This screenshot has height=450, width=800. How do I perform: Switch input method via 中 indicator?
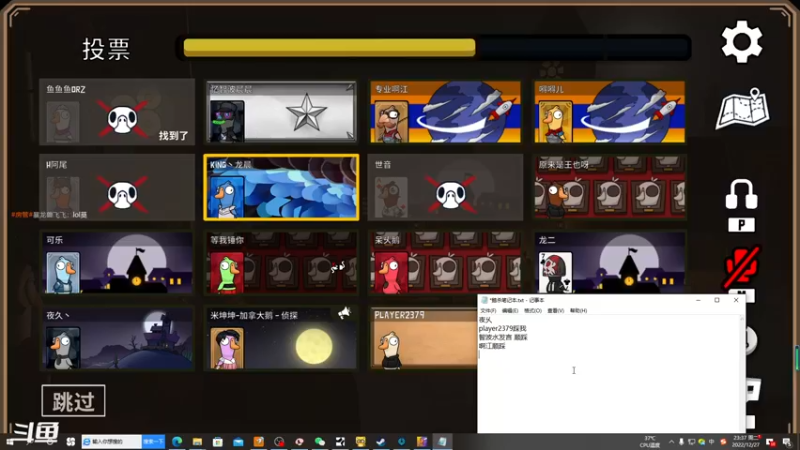pos(712,442)
